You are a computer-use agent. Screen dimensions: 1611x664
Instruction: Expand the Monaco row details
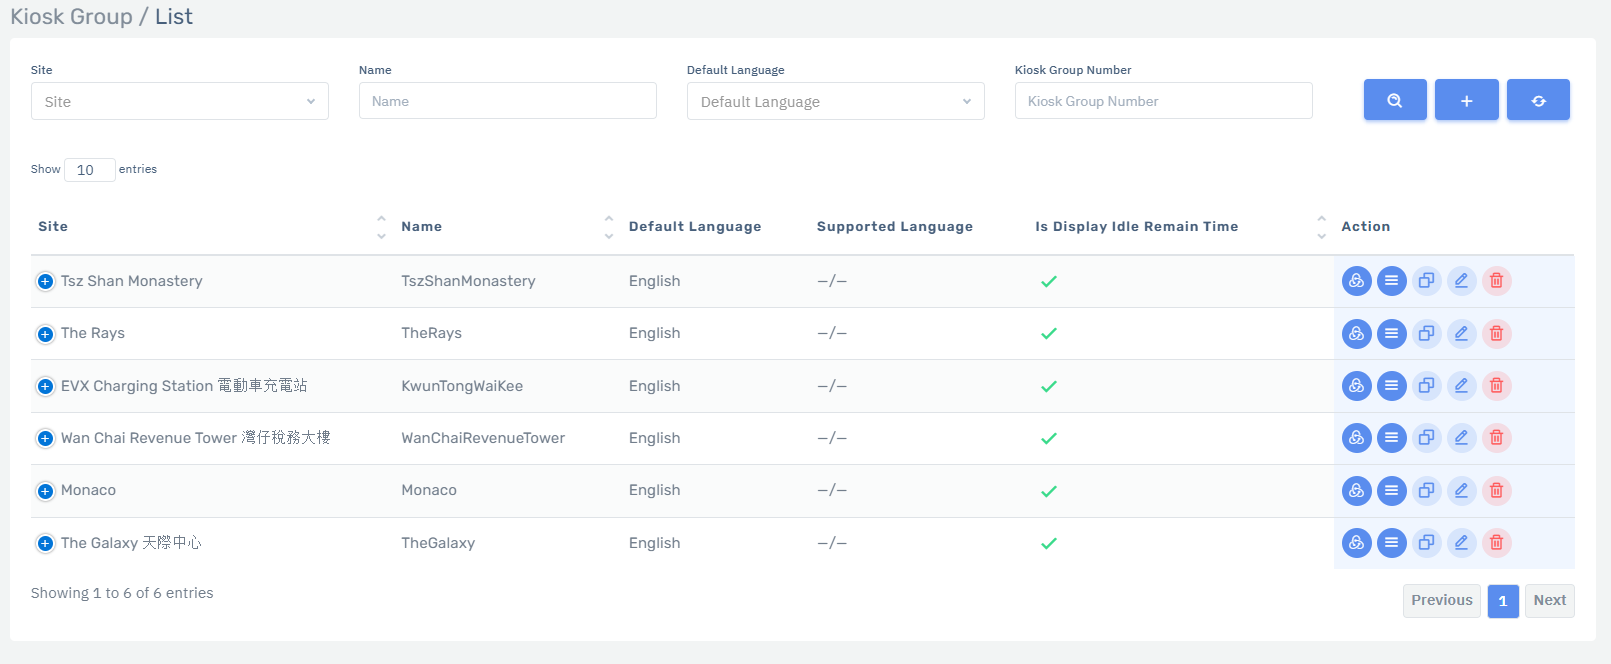[x=45, y=491]
